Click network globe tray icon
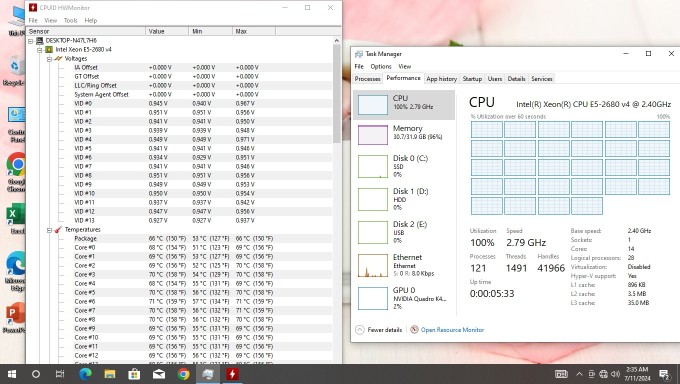This screenshot has width=680, height=384. (x=603, y=374)
